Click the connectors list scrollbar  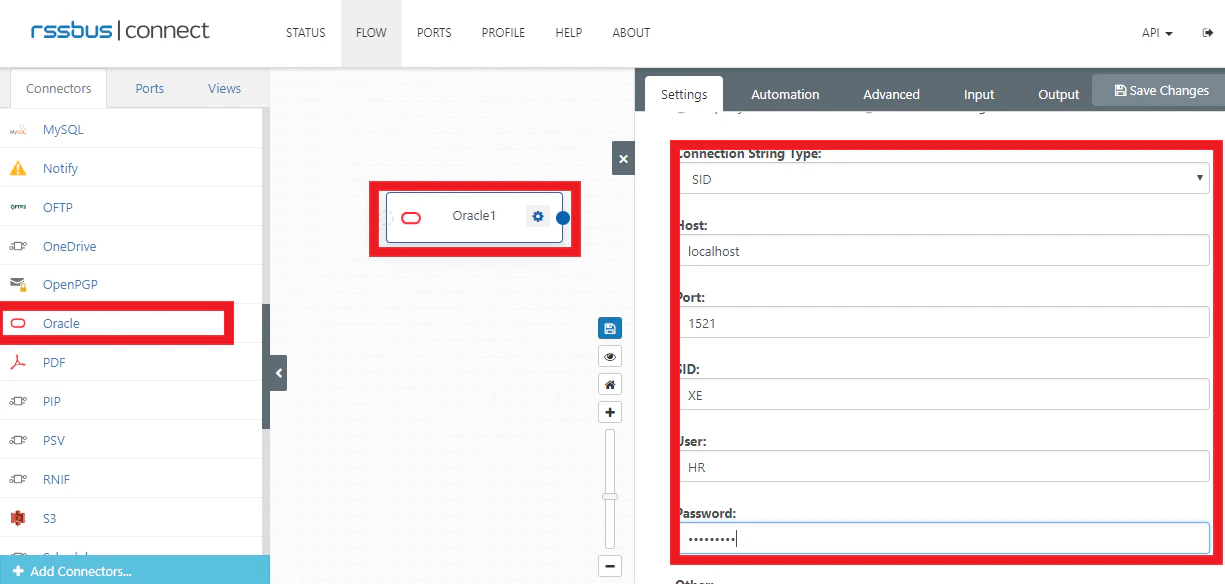265,366
